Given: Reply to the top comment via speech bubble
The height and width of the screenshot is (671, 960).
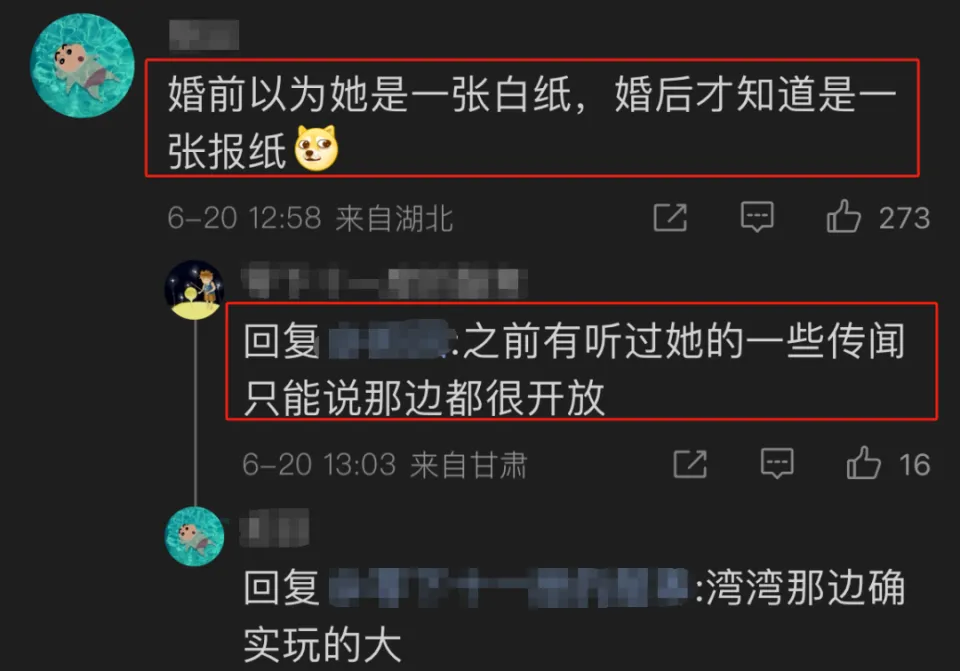Looking at the screenshot, I should pyautogui.click(x=757, y=217).
